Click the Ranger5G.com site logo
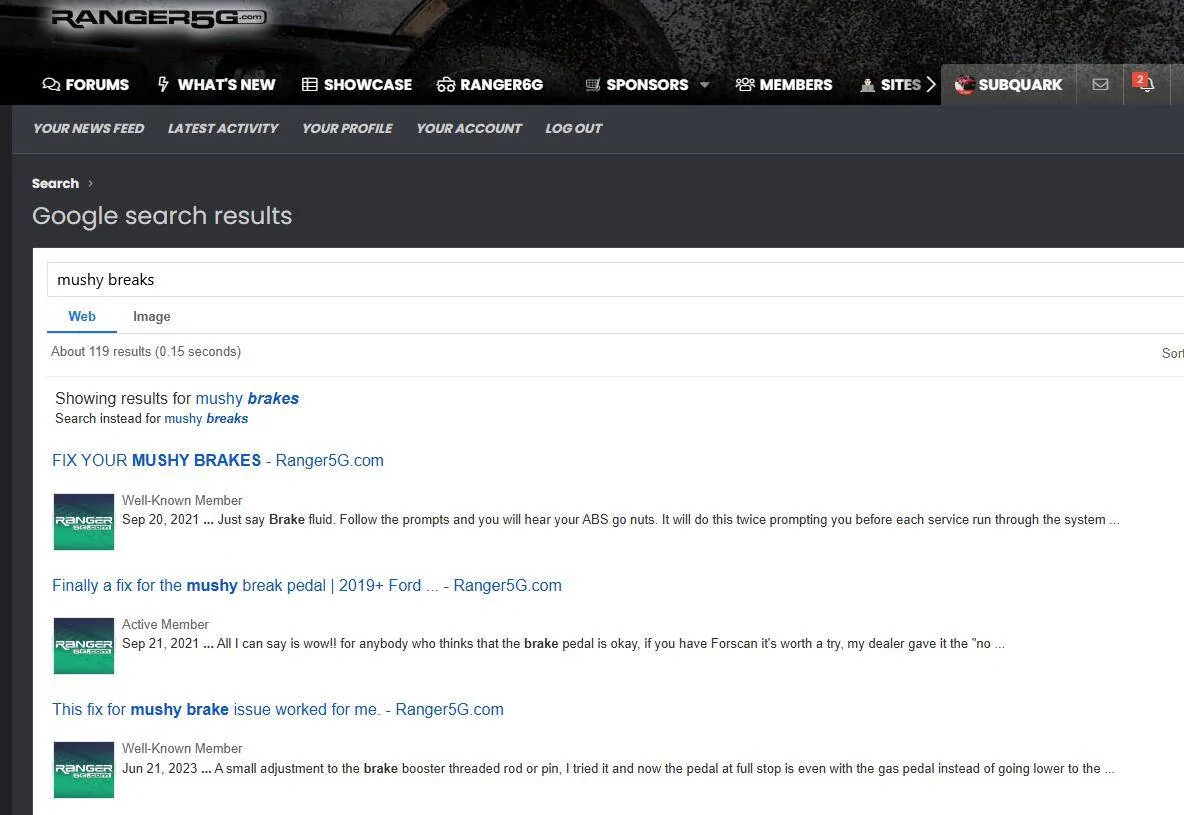 [159, 17]
